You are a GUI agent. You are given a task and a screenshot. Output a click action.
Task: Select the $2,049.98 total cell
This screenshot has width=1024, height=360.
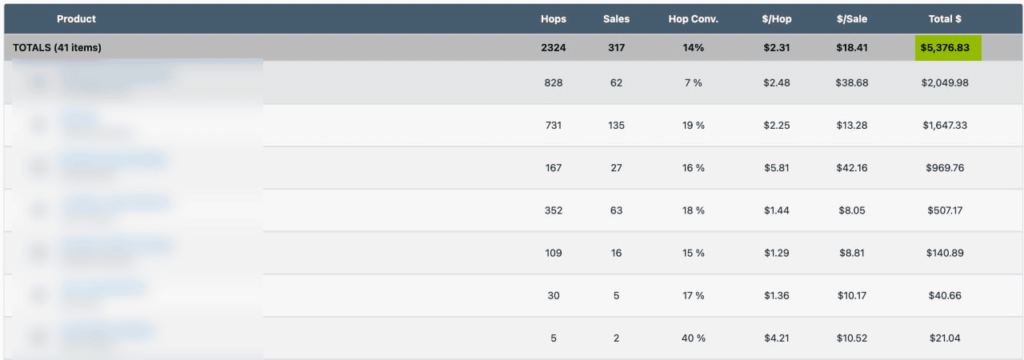pos(944,83)
